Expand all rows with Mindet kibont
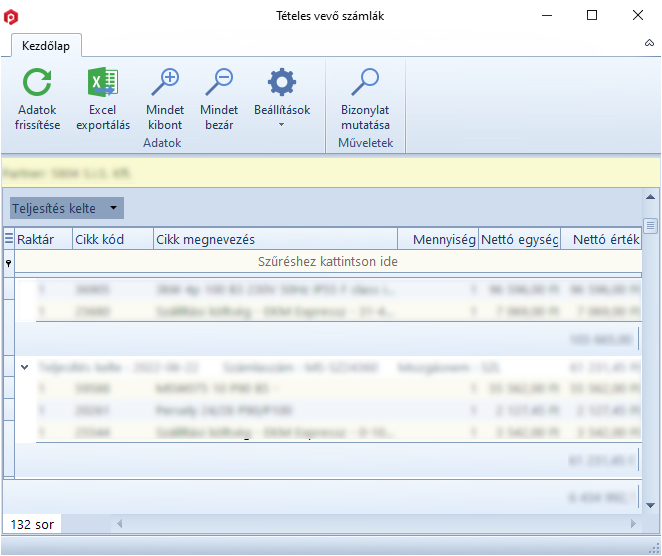Viewport: 662px width, 556px height. pos(164,83)
